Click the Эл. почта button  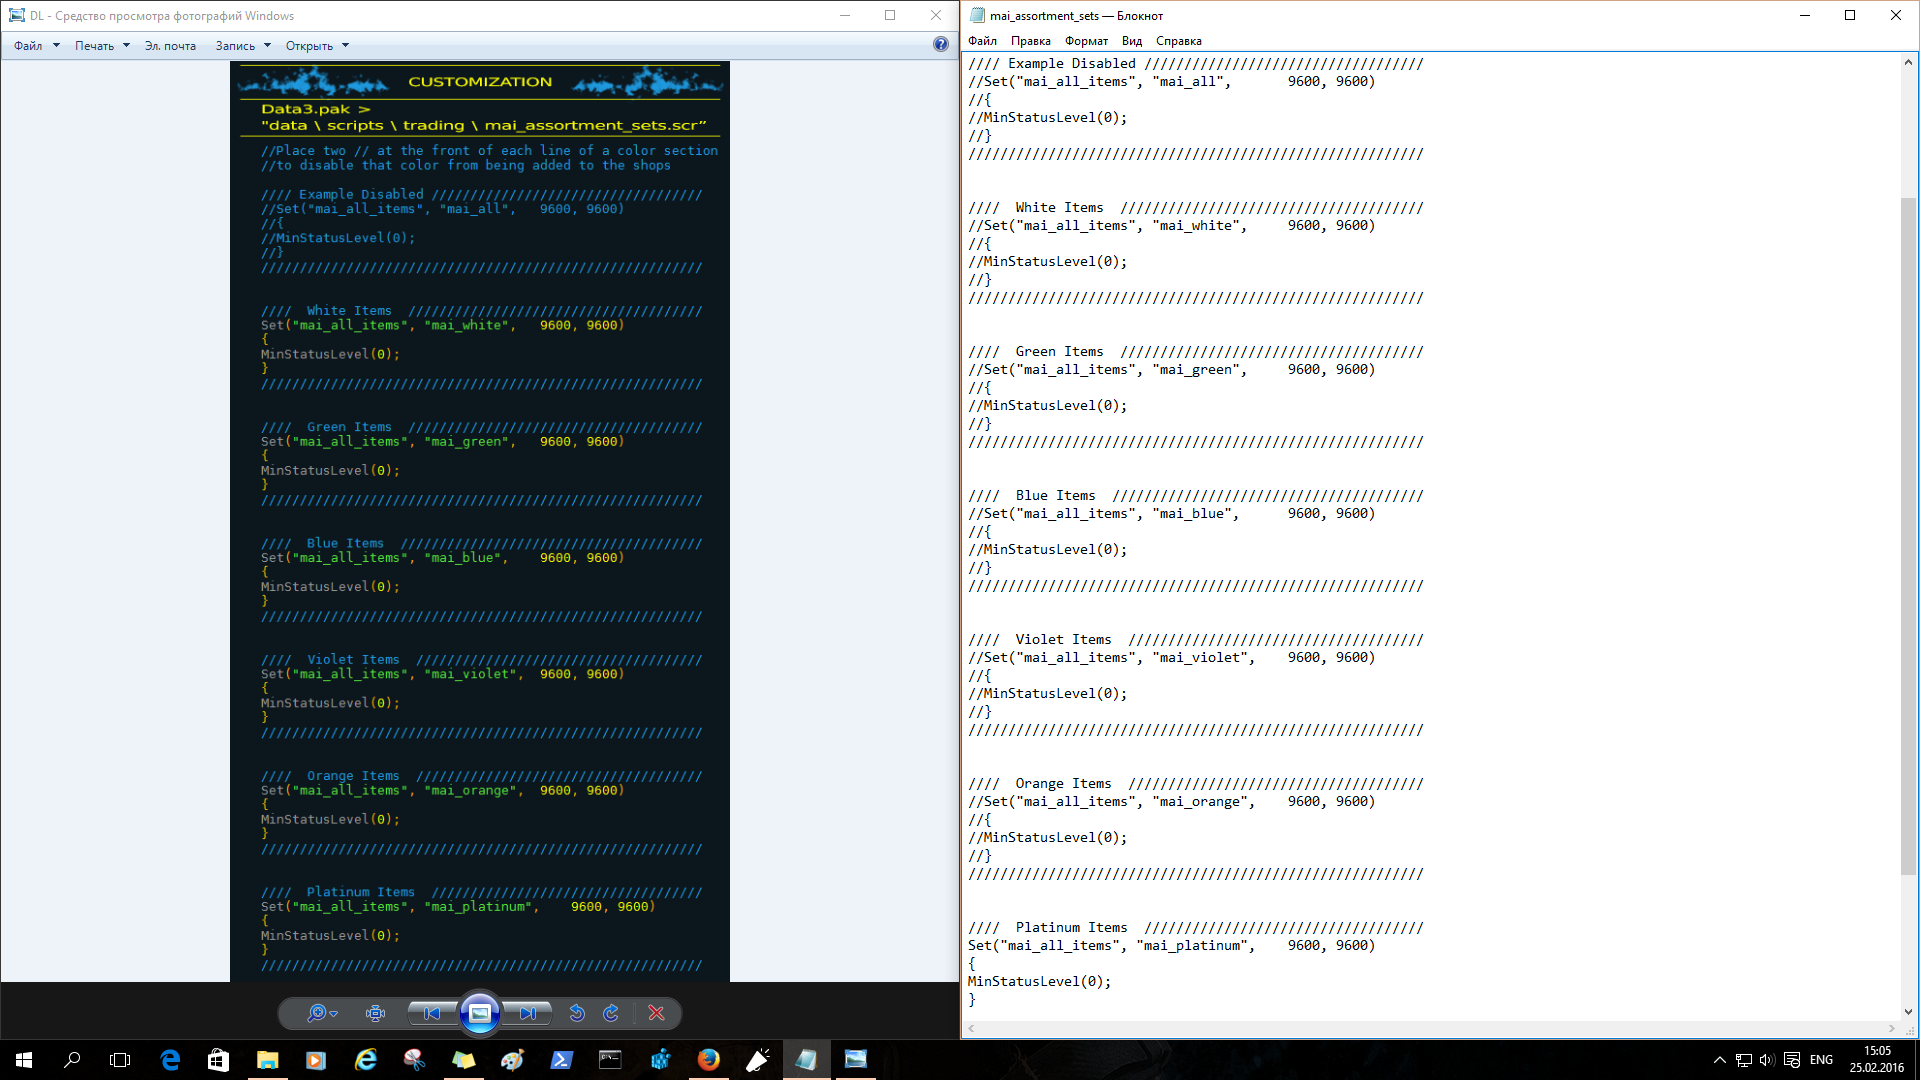coord(170,46)
